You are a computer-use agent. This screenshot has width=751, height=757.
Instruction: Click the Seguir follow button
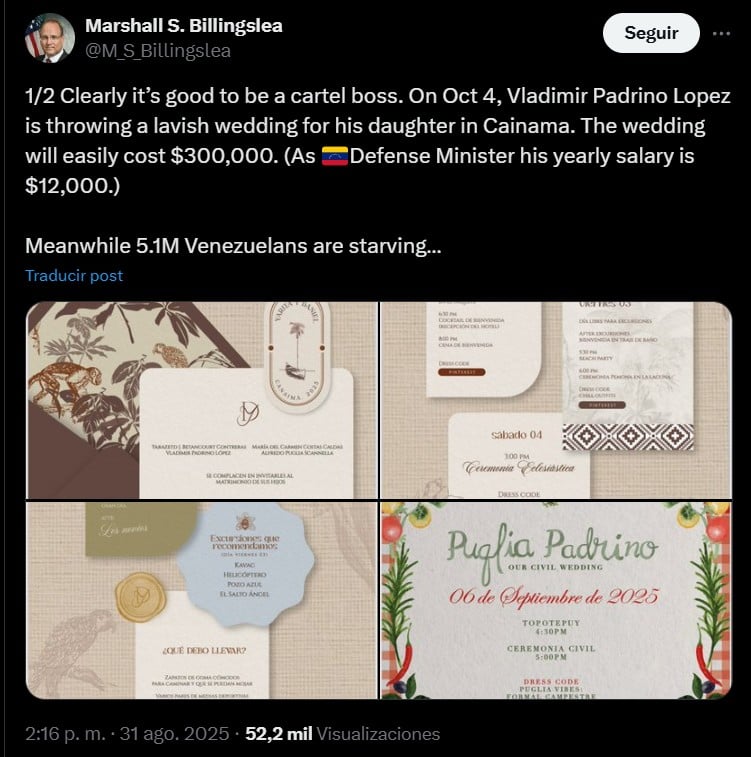point(651,33)
